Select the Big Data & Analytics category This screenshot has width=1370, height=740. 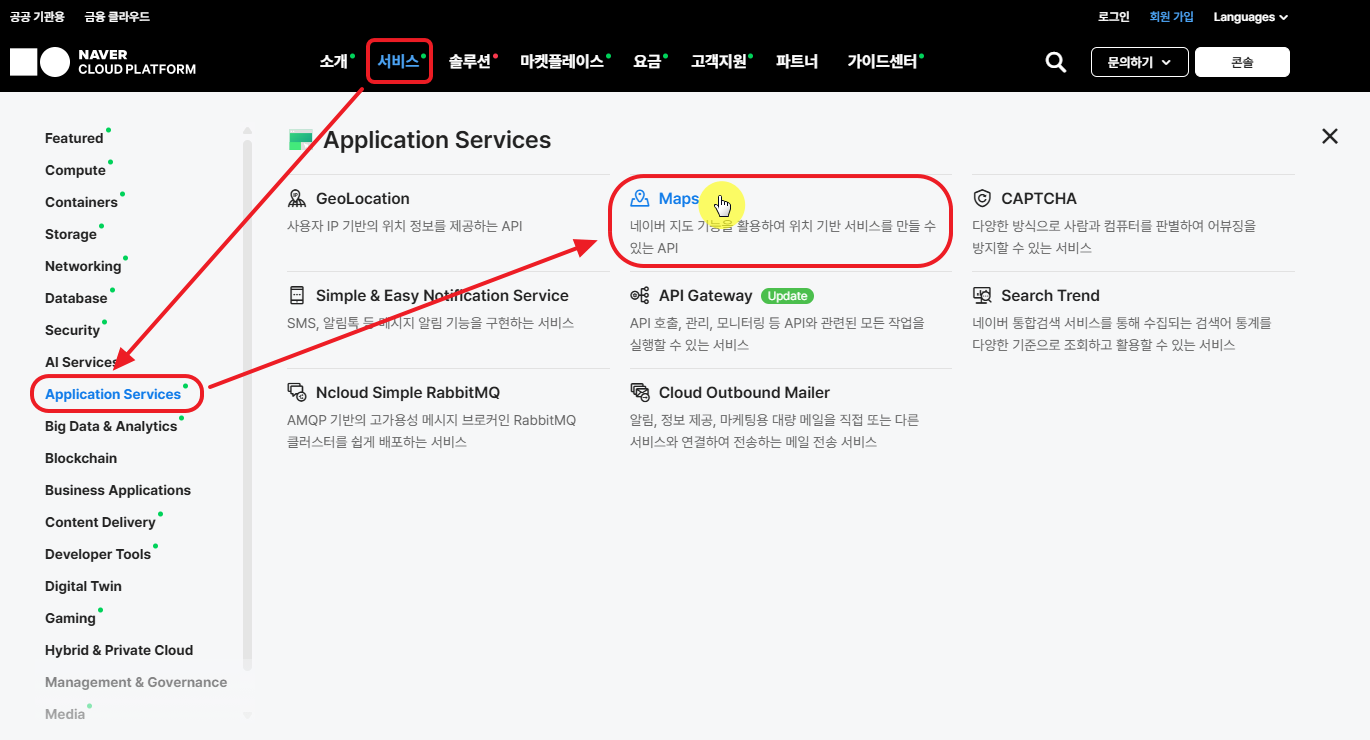111,426
